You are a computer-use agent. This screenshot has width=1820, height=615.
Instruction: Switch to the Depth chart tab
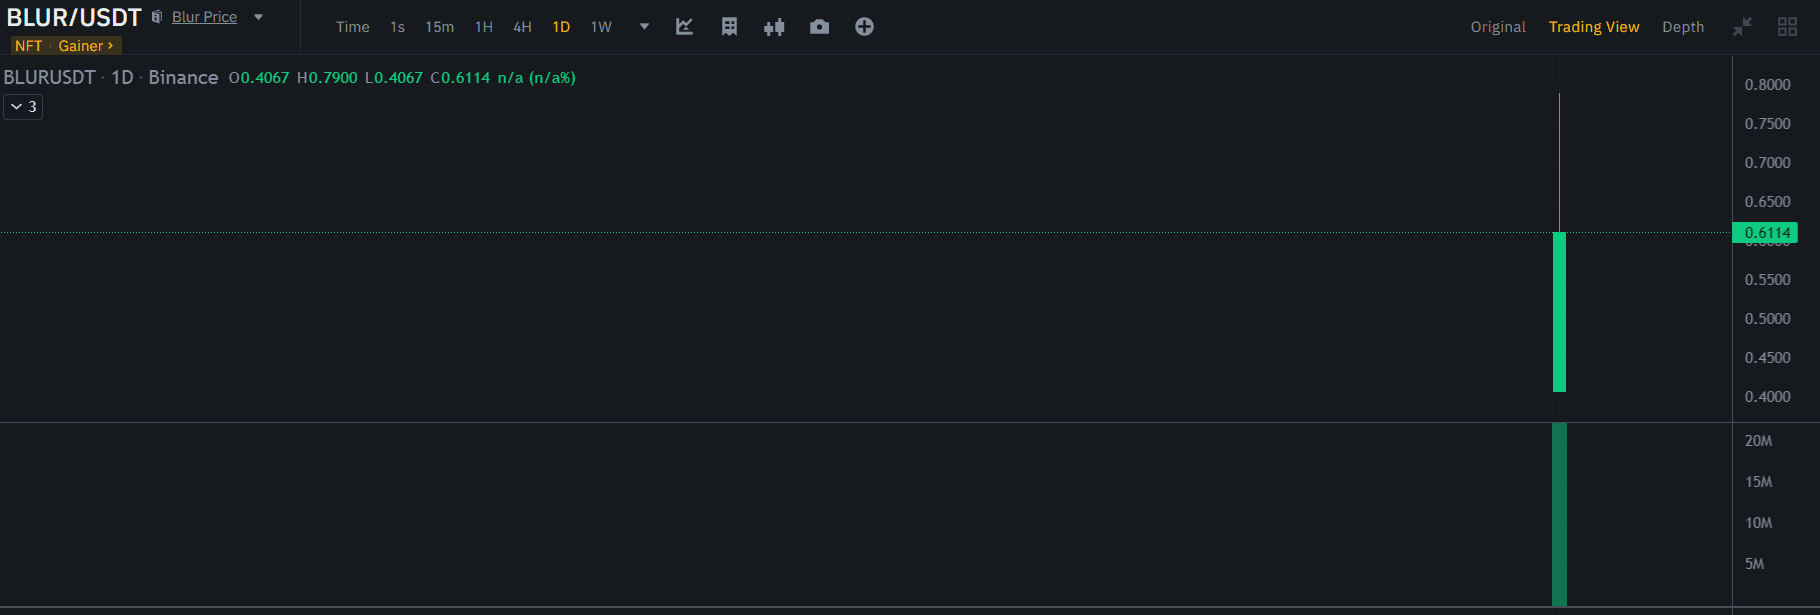click(1682, 27)
